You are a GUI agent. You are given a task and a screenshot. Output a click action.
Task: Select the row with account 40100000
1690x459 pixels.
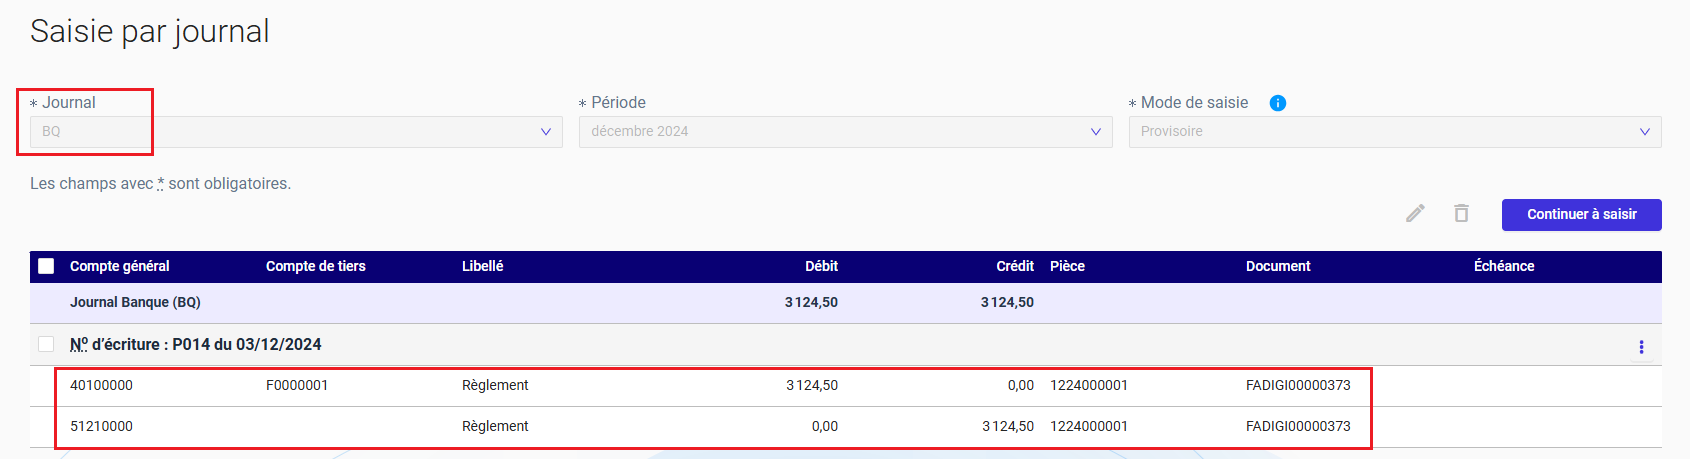point(846,386)
